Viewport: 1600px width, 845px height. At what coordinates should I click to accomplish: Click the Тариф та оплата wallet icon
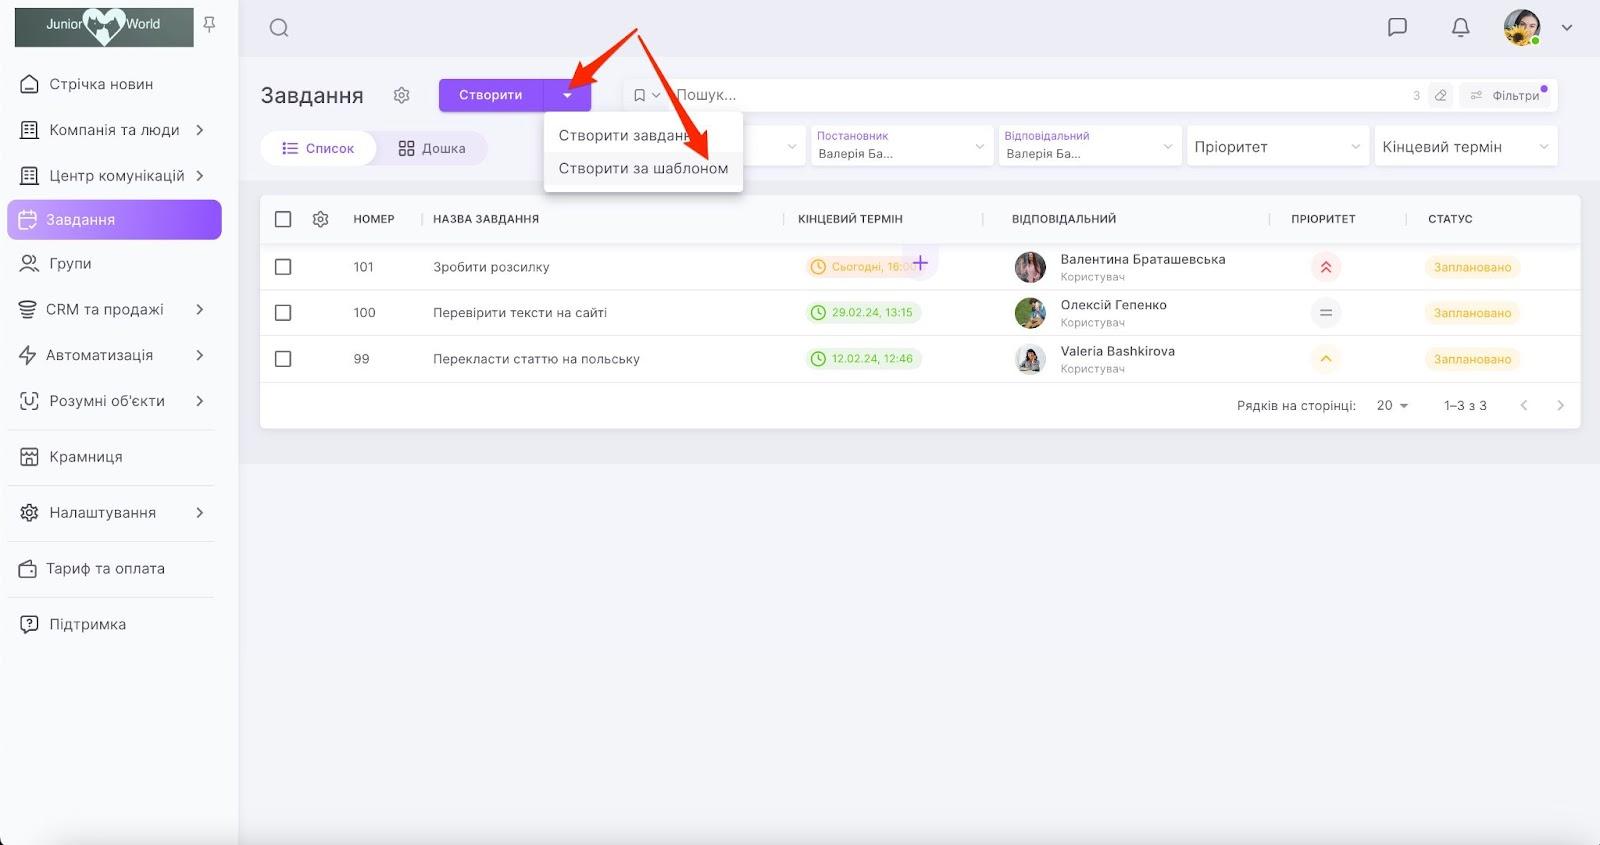coord(27,569)
